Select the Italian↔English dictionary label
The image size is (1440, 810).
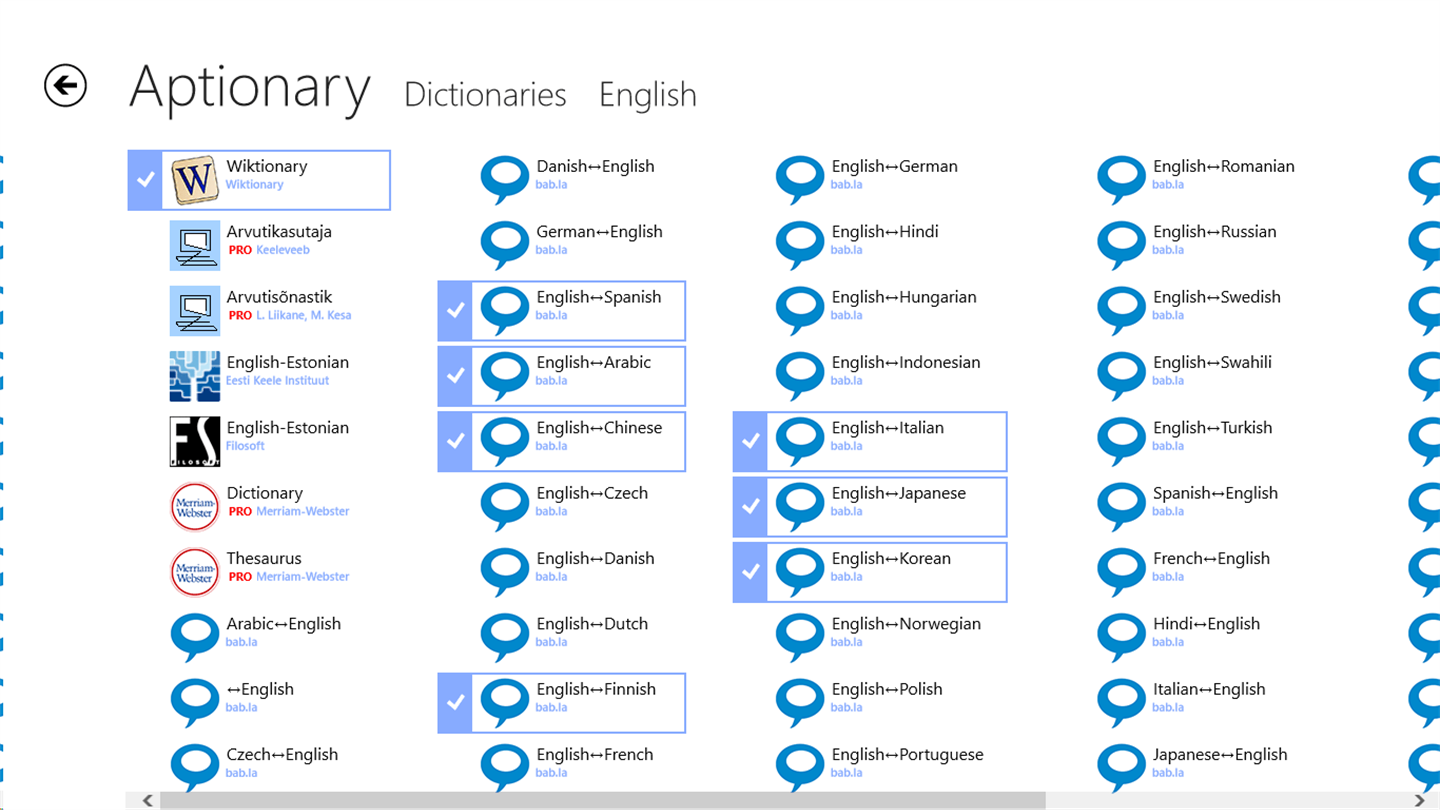(1209, 689)
